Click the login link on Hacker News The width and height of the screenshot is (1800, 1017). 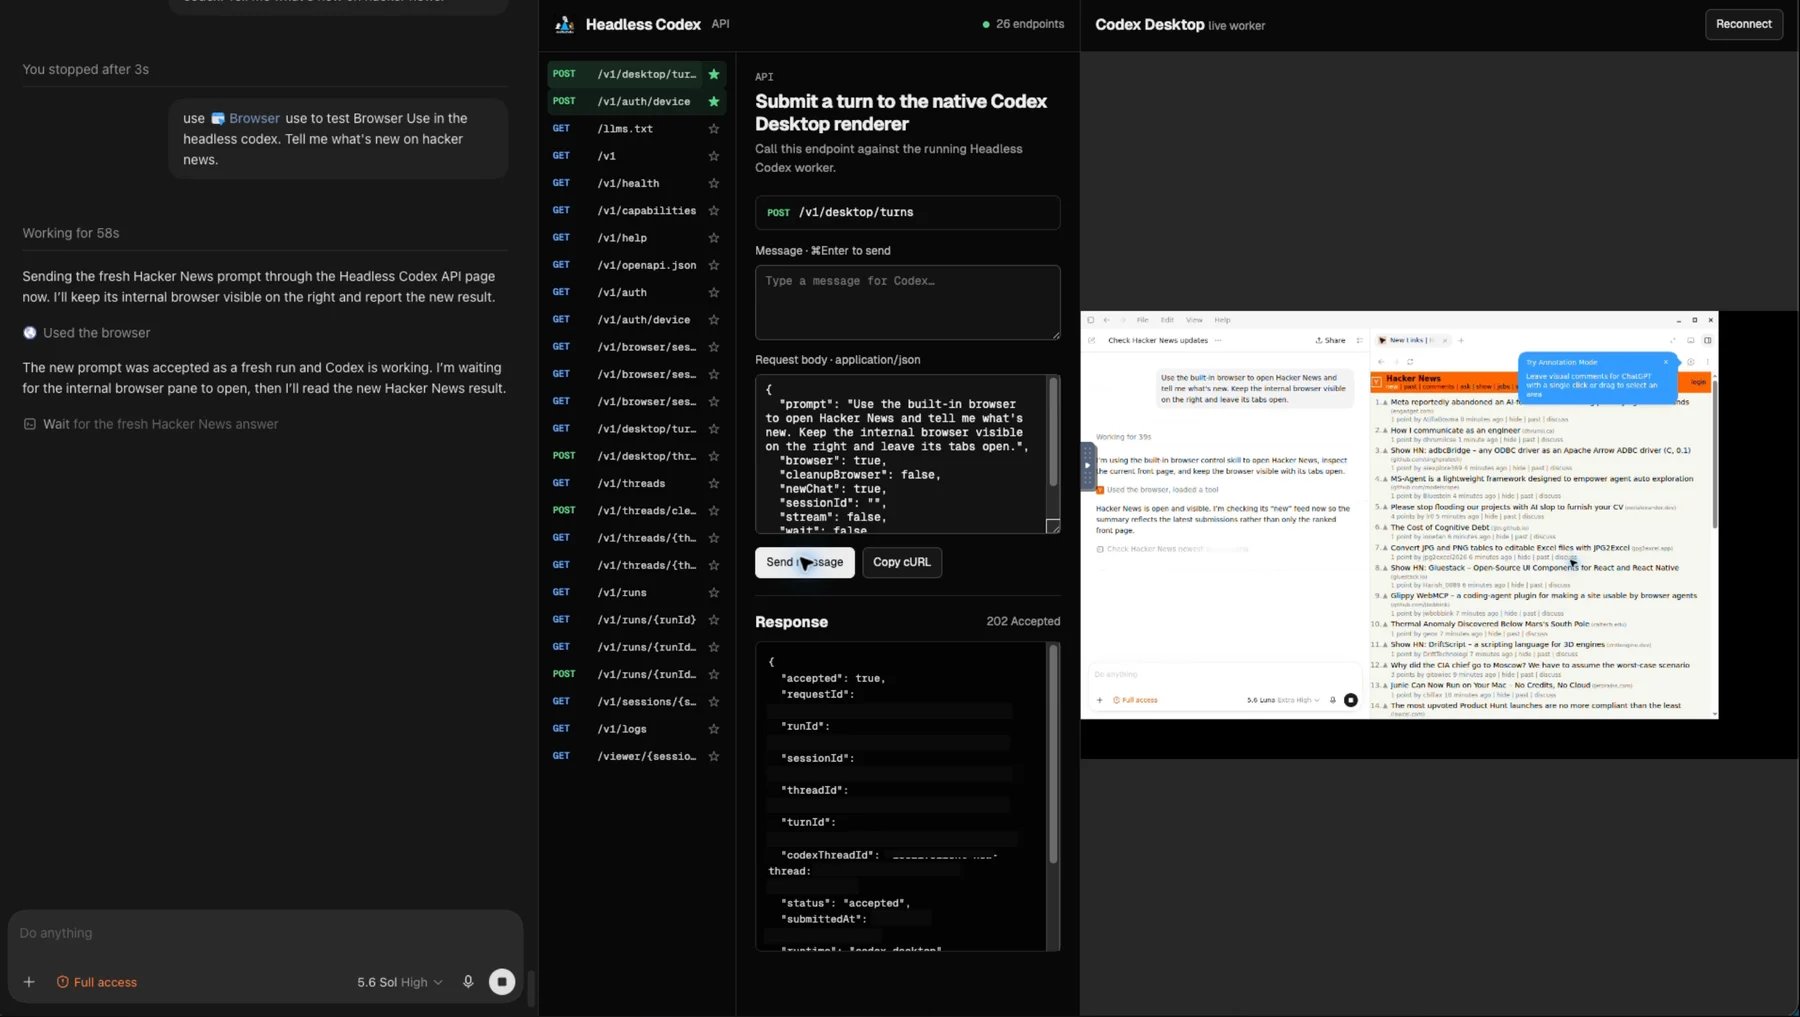(1698, 382)
